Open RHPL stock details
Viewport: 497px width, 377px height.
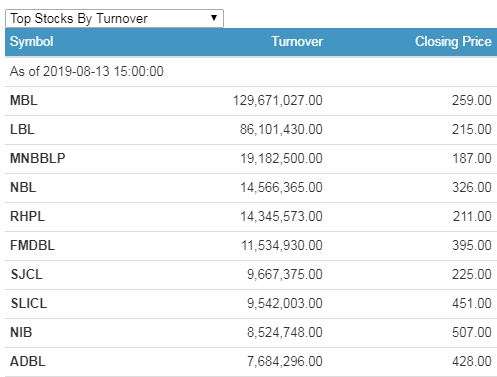(27, 216)
